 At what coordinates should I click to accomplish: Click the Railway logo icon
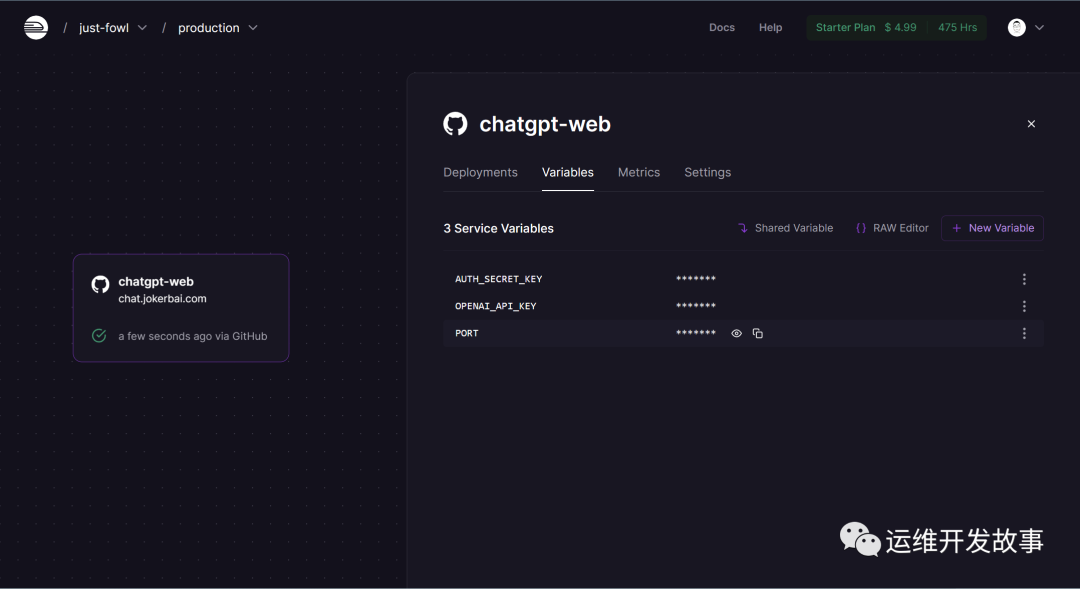point(36,28)
